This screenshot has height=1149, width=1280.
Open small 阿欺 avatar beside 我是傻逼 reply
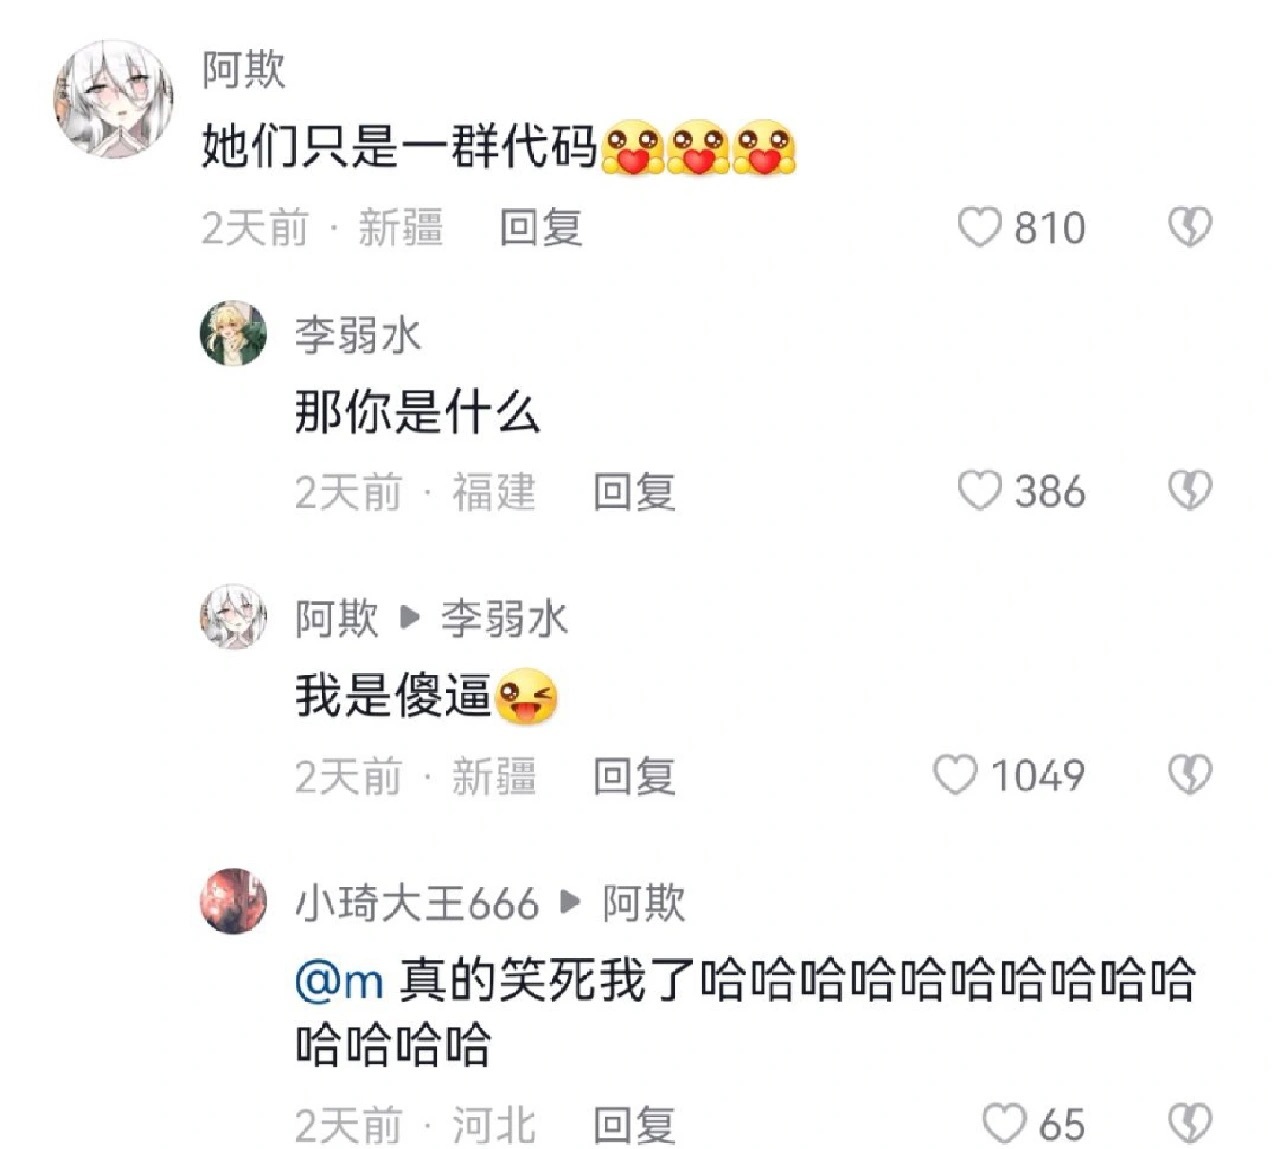pyautogui.click(x=233, y=617)
